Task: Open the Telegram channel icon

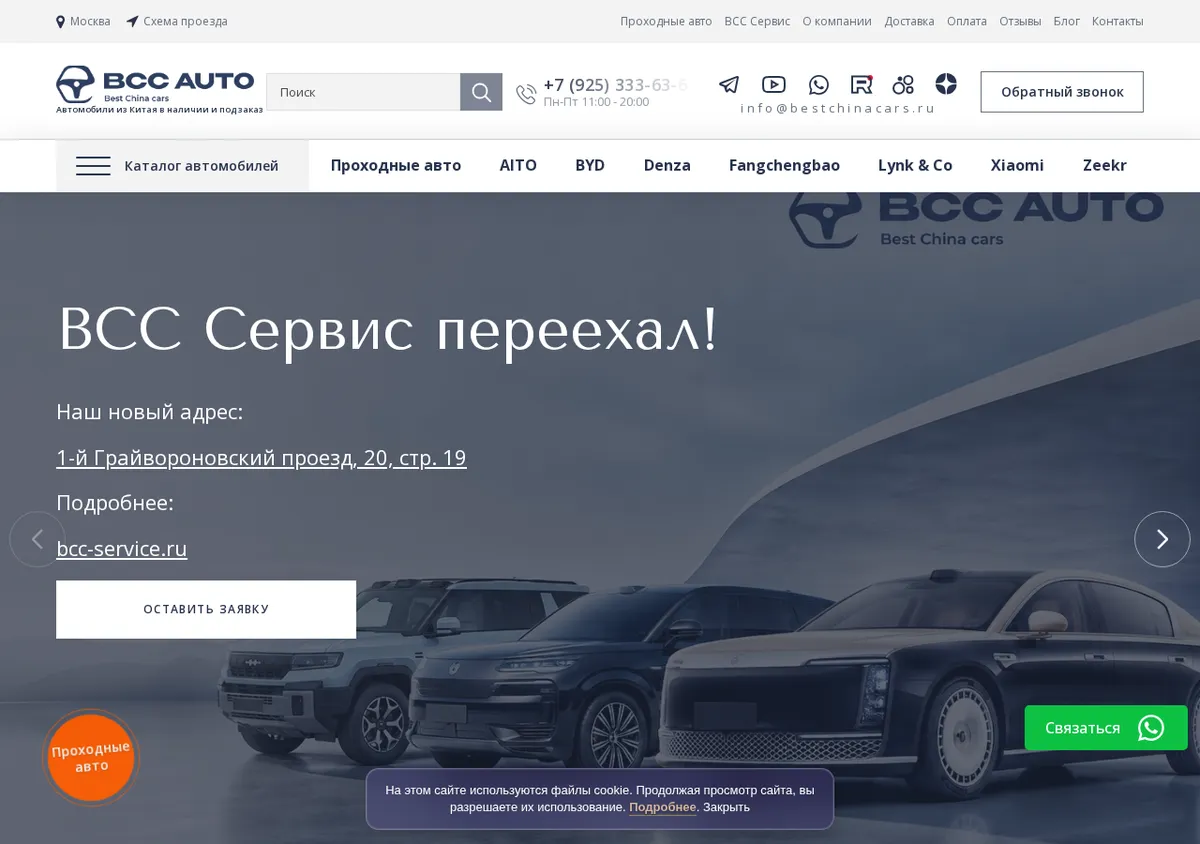Action: click(x=729, y=85)
